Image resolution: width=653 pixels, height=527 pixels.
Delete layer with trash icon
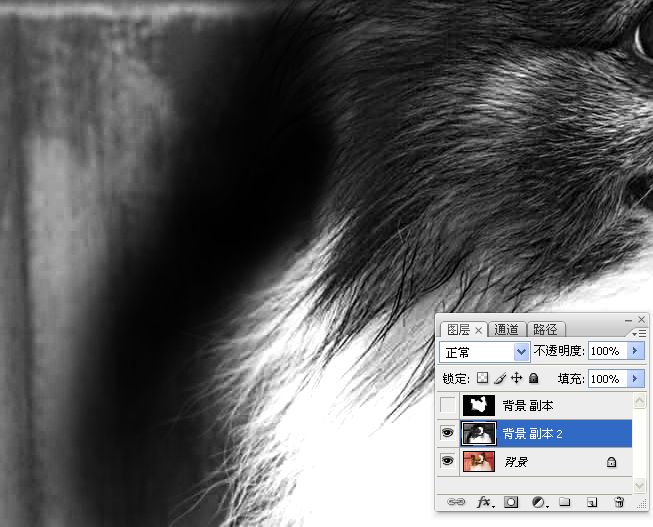pyautogui.click(x=619, y=501)
